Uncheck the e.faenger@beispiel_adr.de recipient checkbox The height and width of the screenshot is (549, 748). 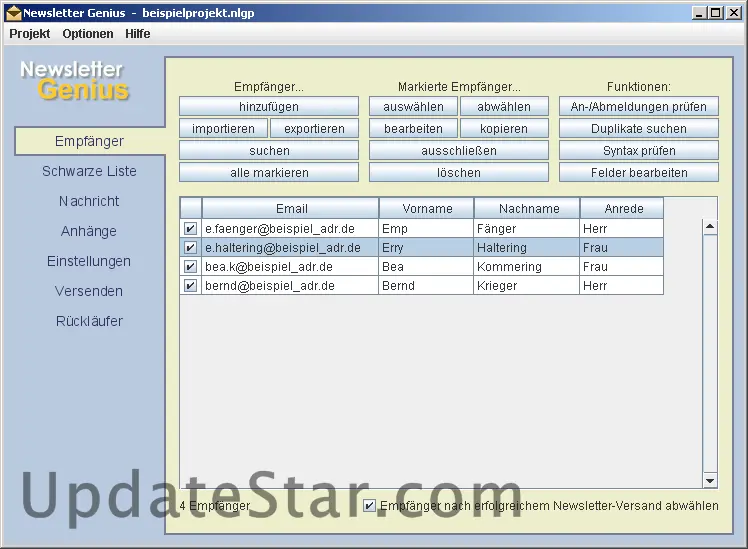(x=190, y=228)
